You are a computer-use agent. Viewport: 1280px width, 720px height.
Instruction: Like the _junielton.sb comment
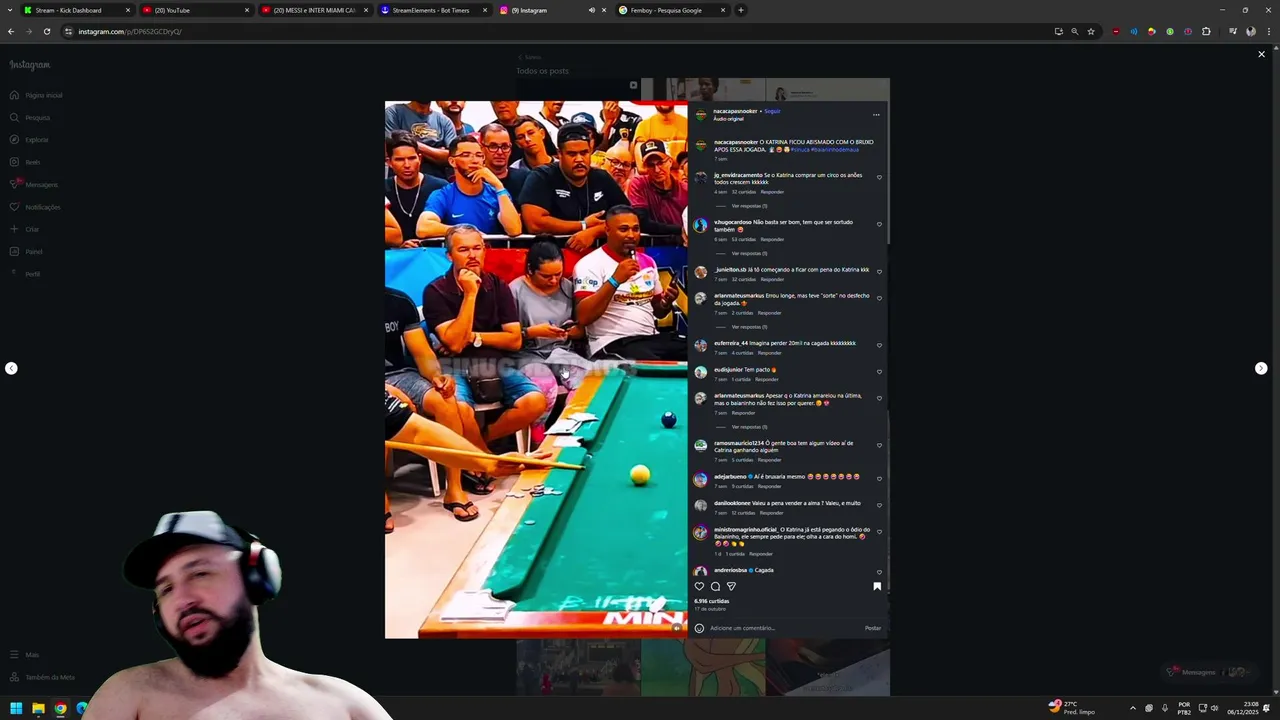point(879,271)
